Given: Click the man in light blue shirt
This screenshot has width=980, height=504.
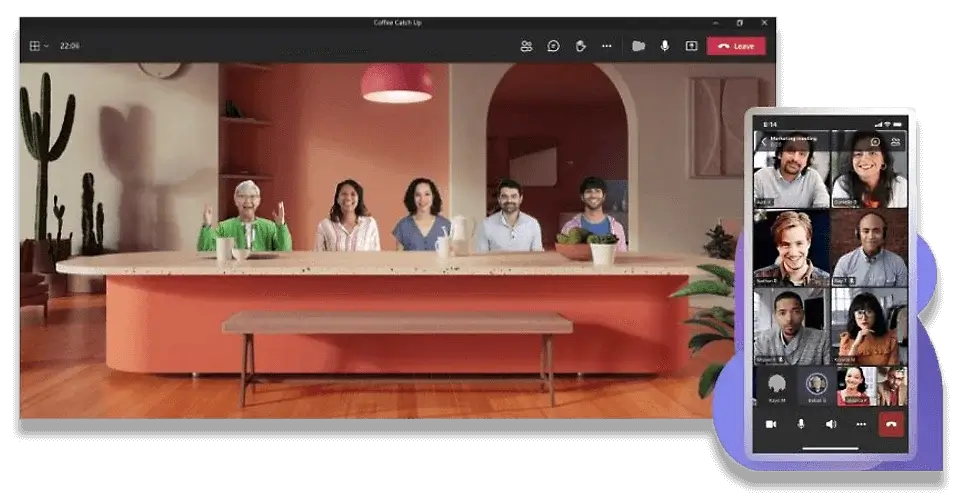Looking at the screenshot, I should click(510, 216).
